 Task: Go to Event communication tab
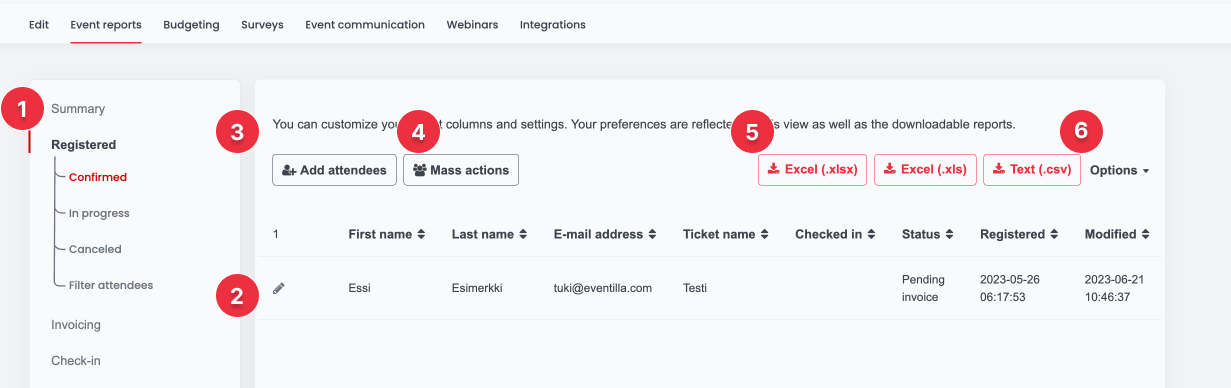coord(365,24)
